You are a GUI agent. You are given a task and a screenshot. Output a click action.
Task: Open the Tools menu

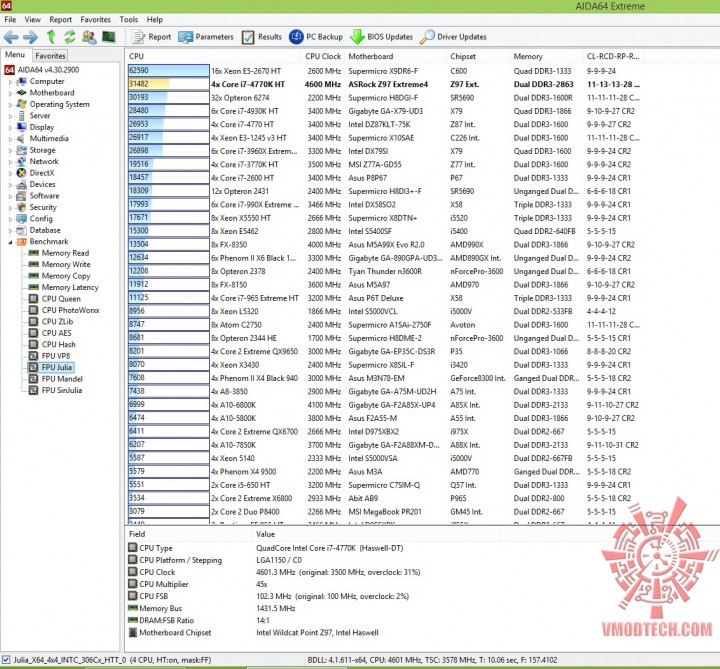click(x=129, y=19)
